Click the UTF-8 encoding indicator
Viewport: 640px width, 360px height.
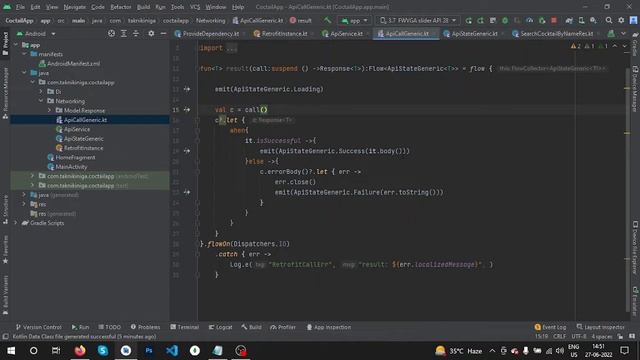[579, 336]
